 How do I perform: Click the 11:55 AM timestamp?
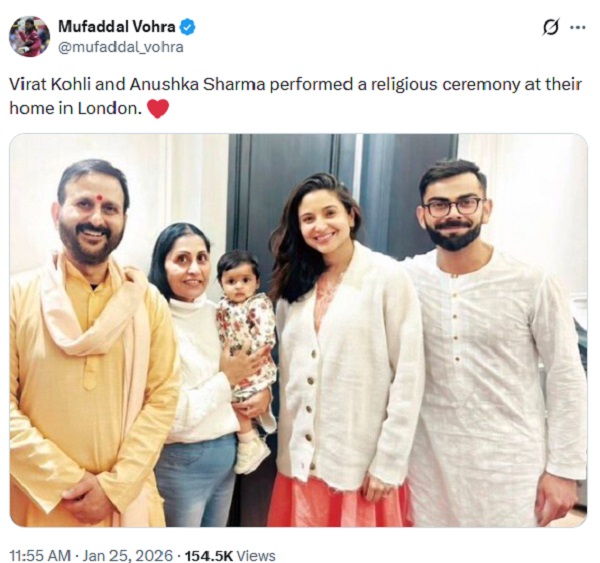39,554
